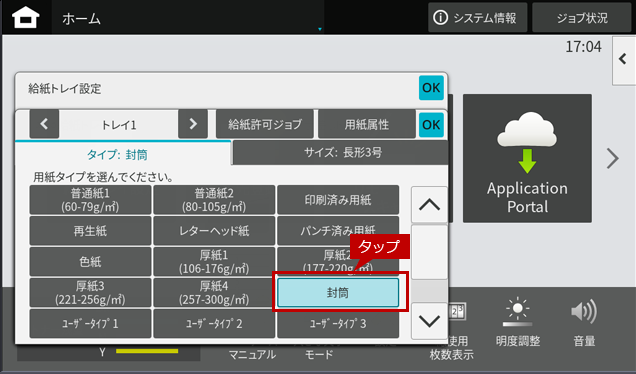Open 給紙許可ジョブ settings
636x374 pixels.
coord(265,124)
